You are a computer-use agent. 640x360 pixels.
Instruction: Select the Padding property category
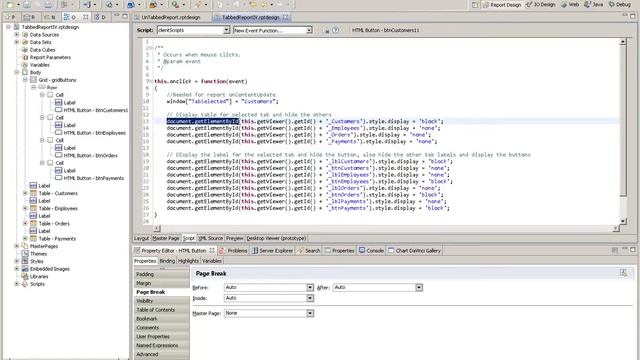tap(162, 274)
